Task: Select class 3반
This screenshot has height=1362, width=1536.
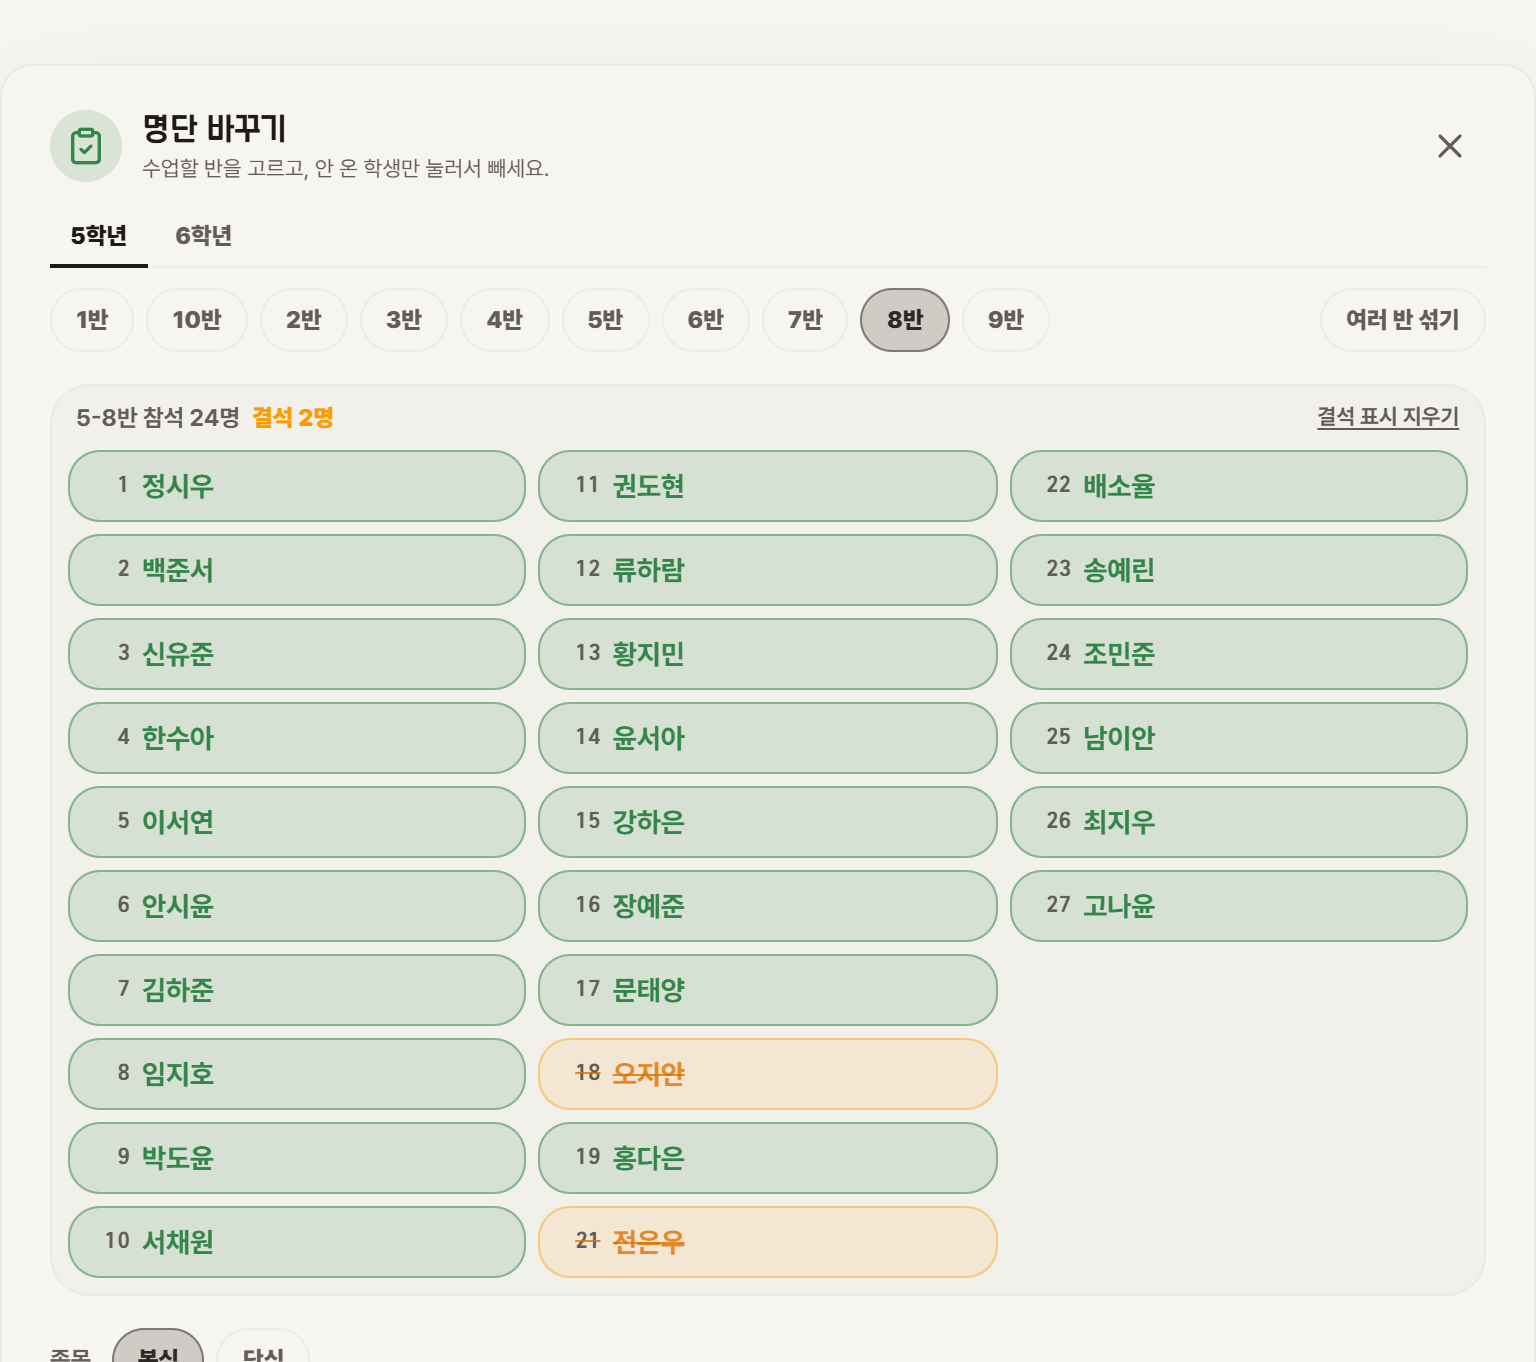Action: click(404, 320)
